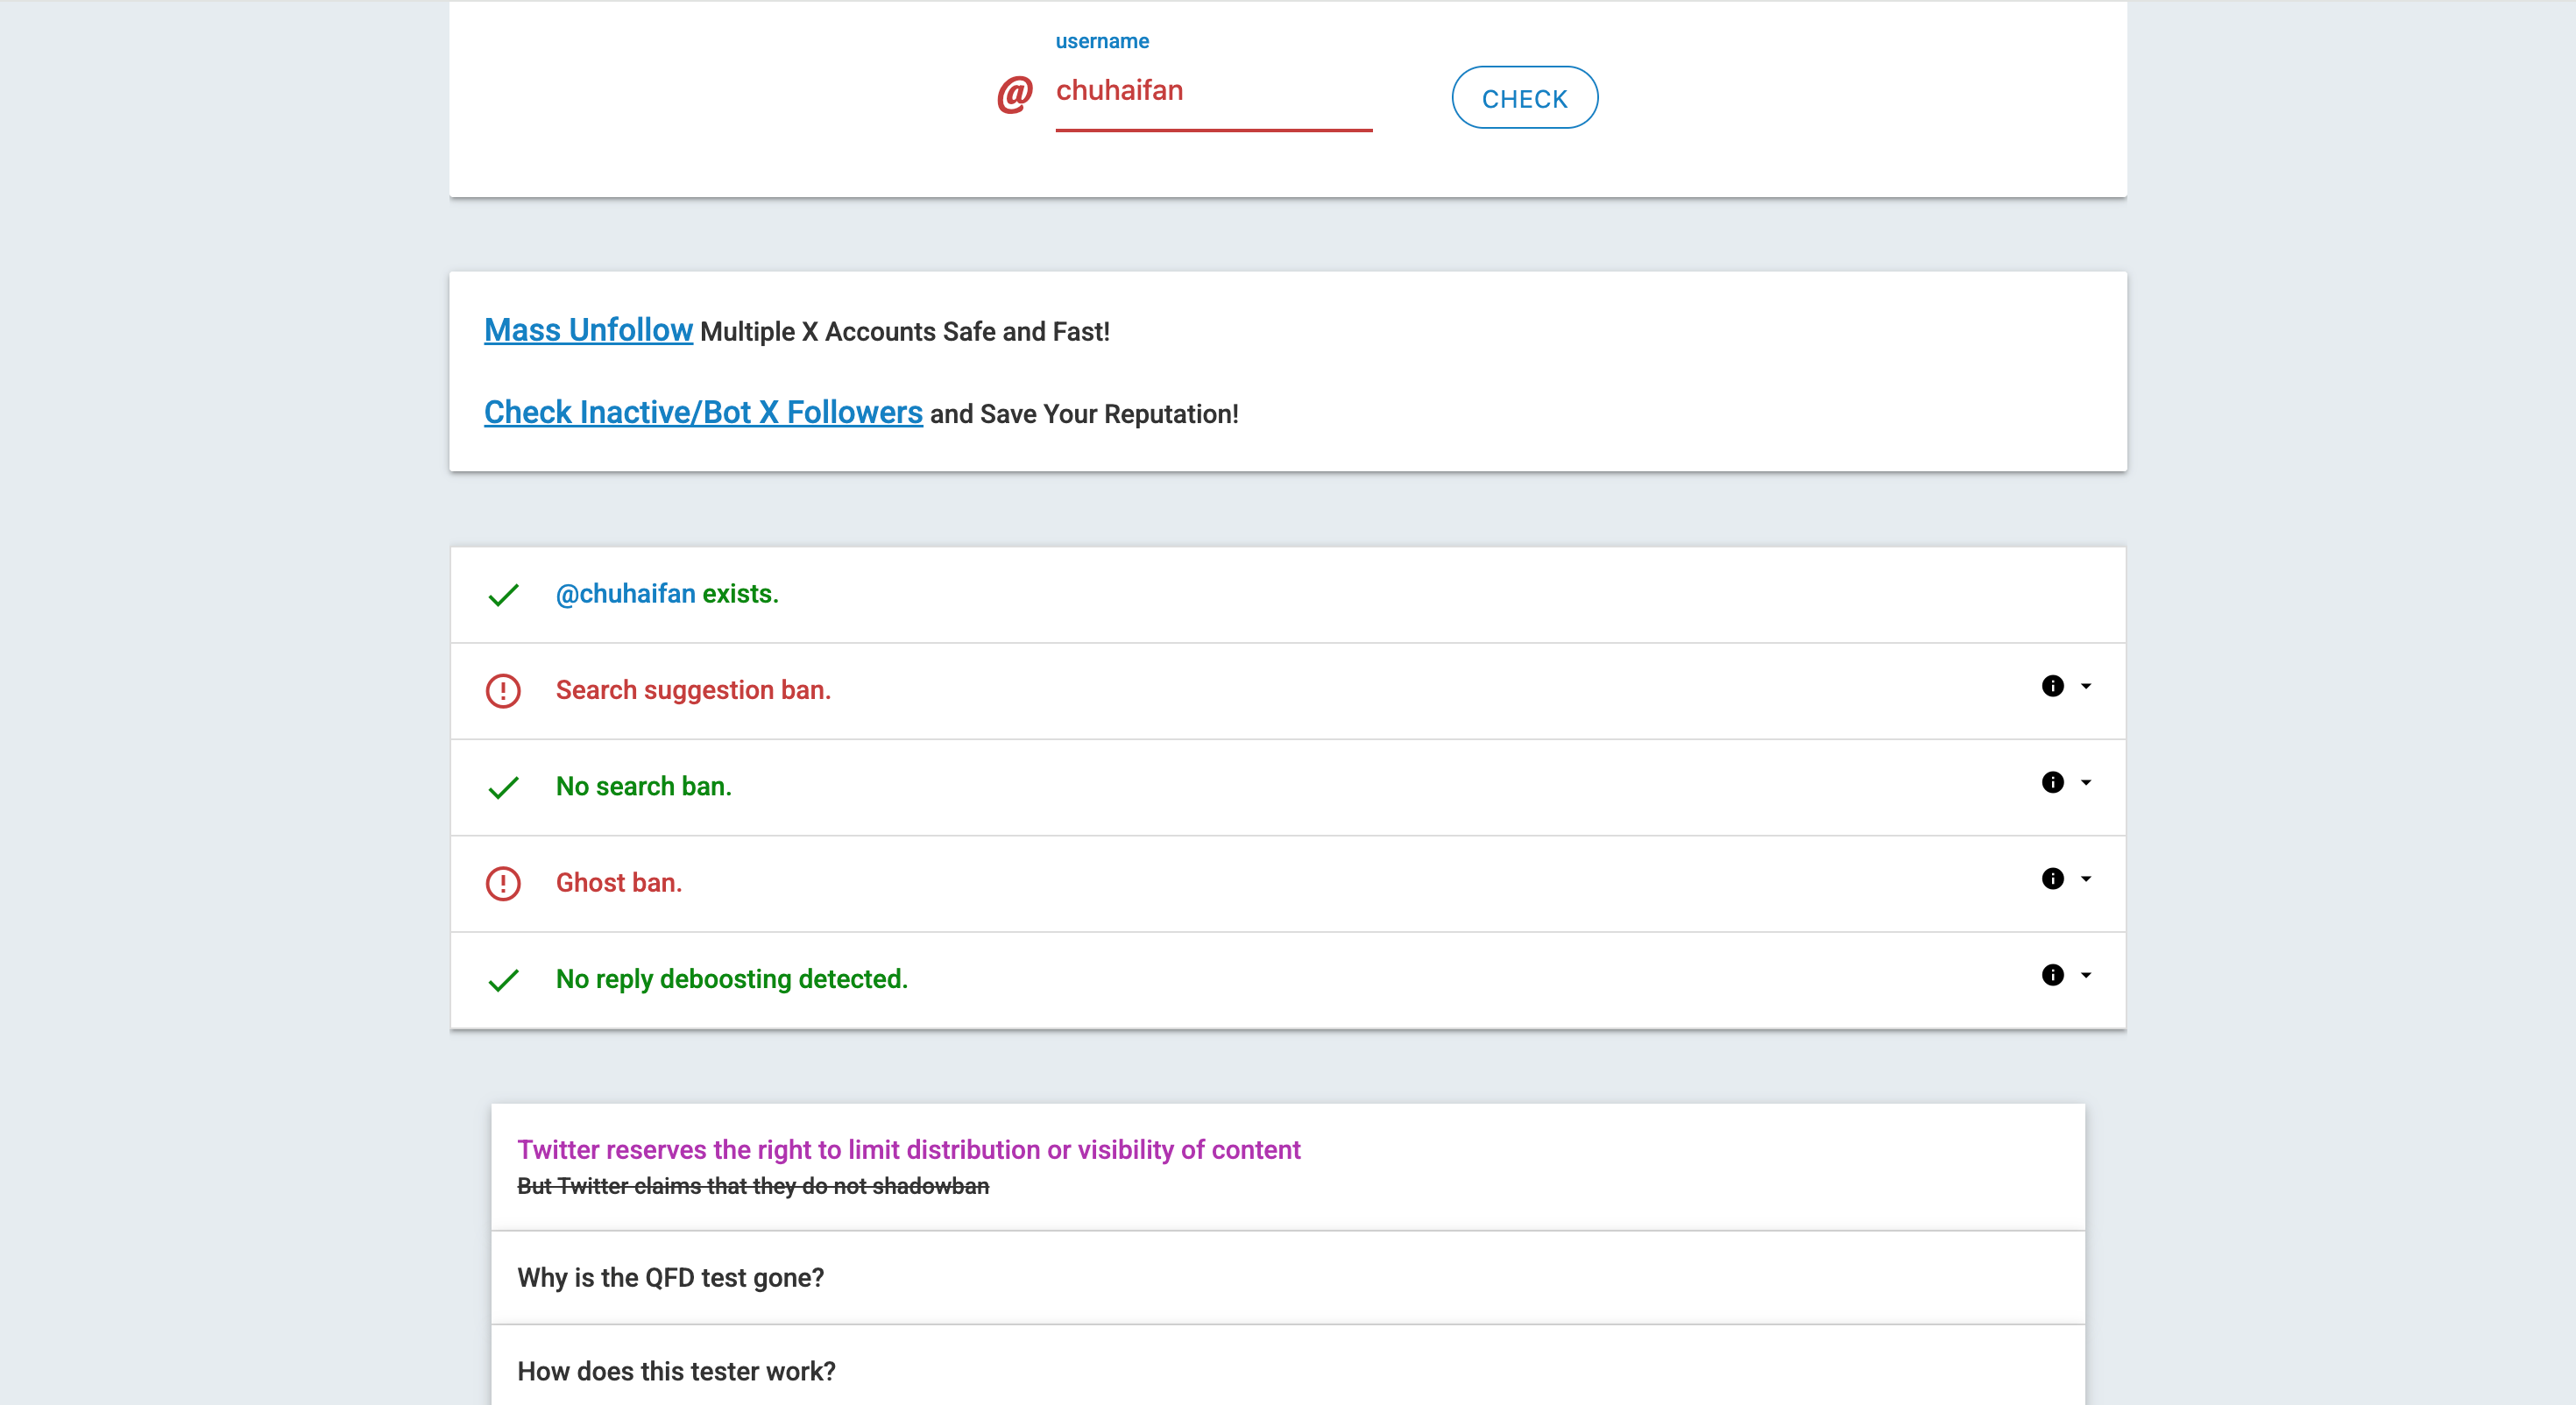Expand Ghost ban details arrow
Viewport: 2576px width, 1405px height.
click(x=2086, y=879)
